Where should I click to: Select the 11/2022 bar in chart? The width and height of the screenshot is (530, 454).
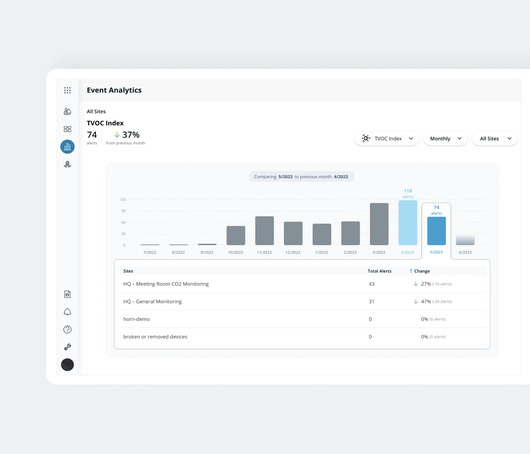pos(264,231)
